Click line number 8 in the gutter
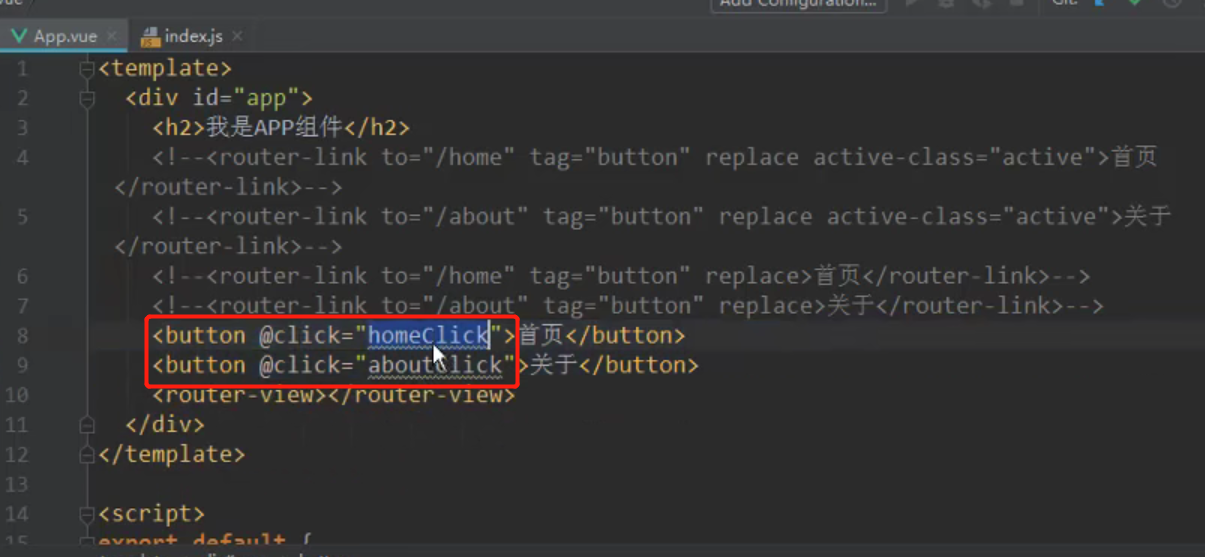This screenshot has height=557, width=1205. tap(22, 336)
